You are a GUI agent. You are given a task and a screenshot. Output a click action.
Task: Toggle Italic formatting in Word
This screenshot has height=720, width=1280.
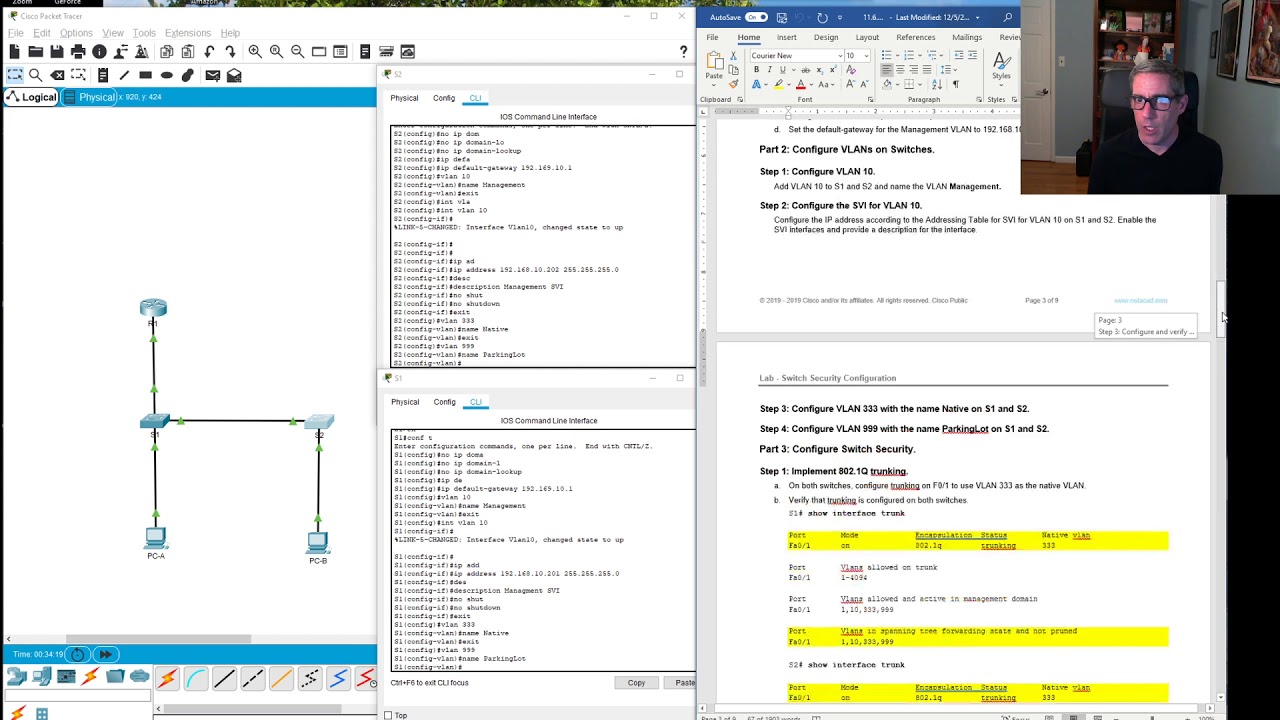point(769,70)
